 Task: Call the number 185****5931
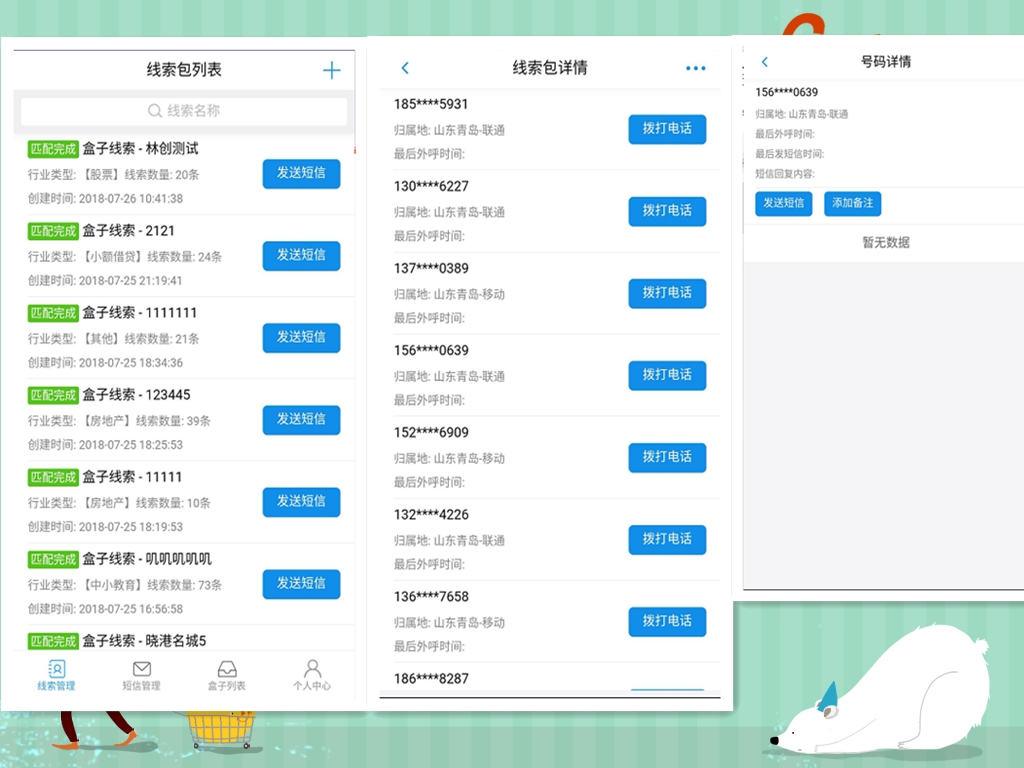(x=667, y=129)
